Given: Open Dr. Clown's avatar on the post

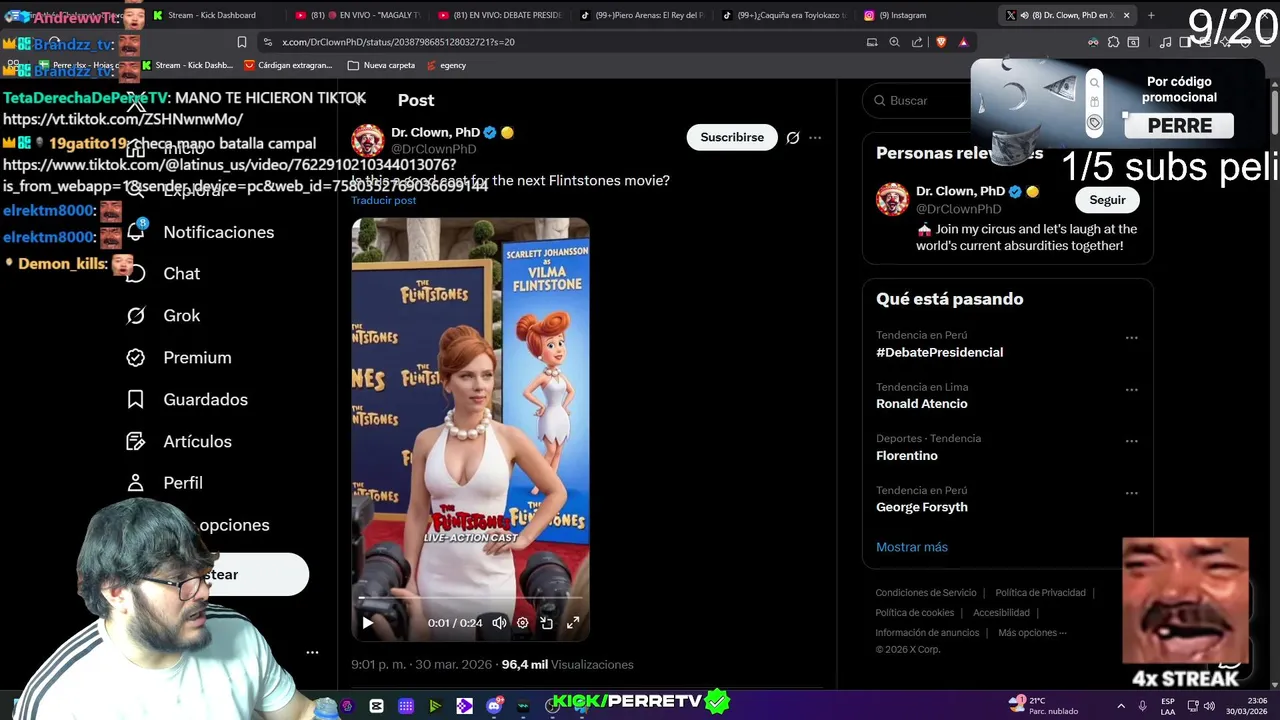Looking at the screenshot, I should (x=367, y=140).
